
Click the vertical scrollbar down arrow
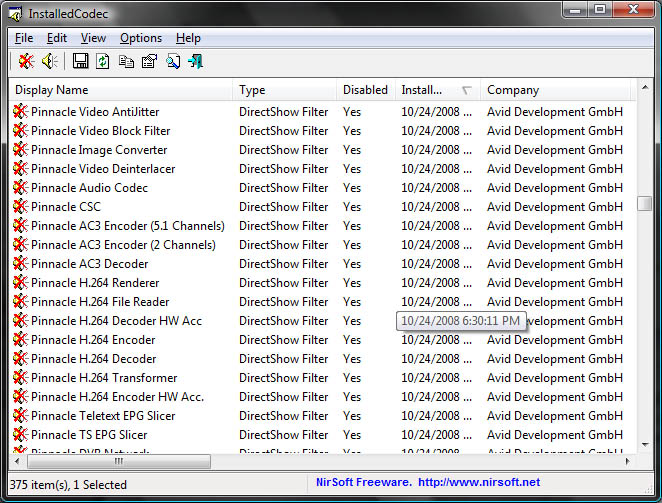645,444
